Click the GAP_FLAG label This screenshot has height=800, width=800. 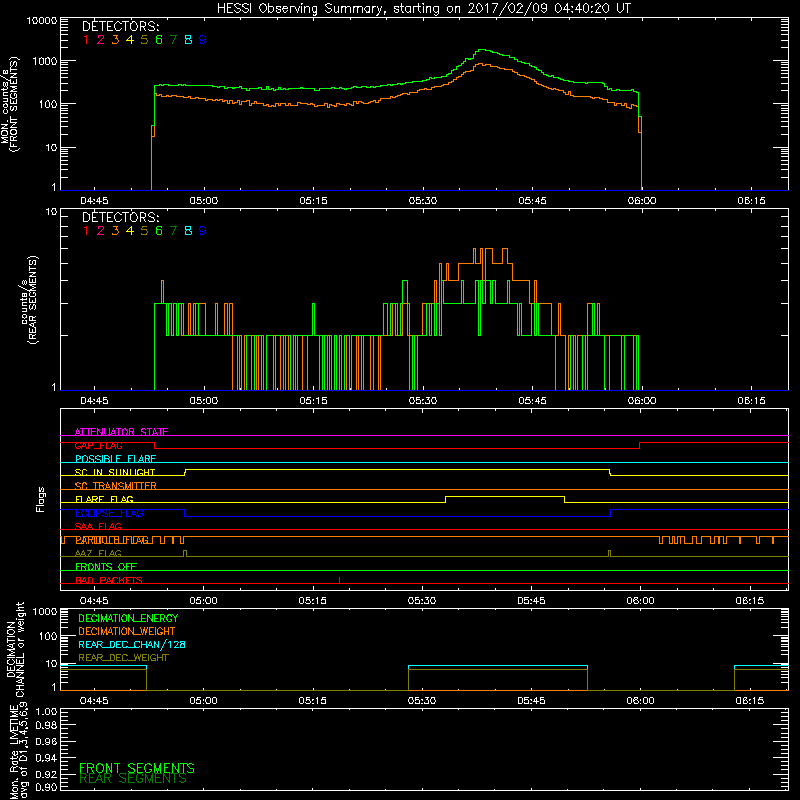pyautogui.click(x=98, y=445)
